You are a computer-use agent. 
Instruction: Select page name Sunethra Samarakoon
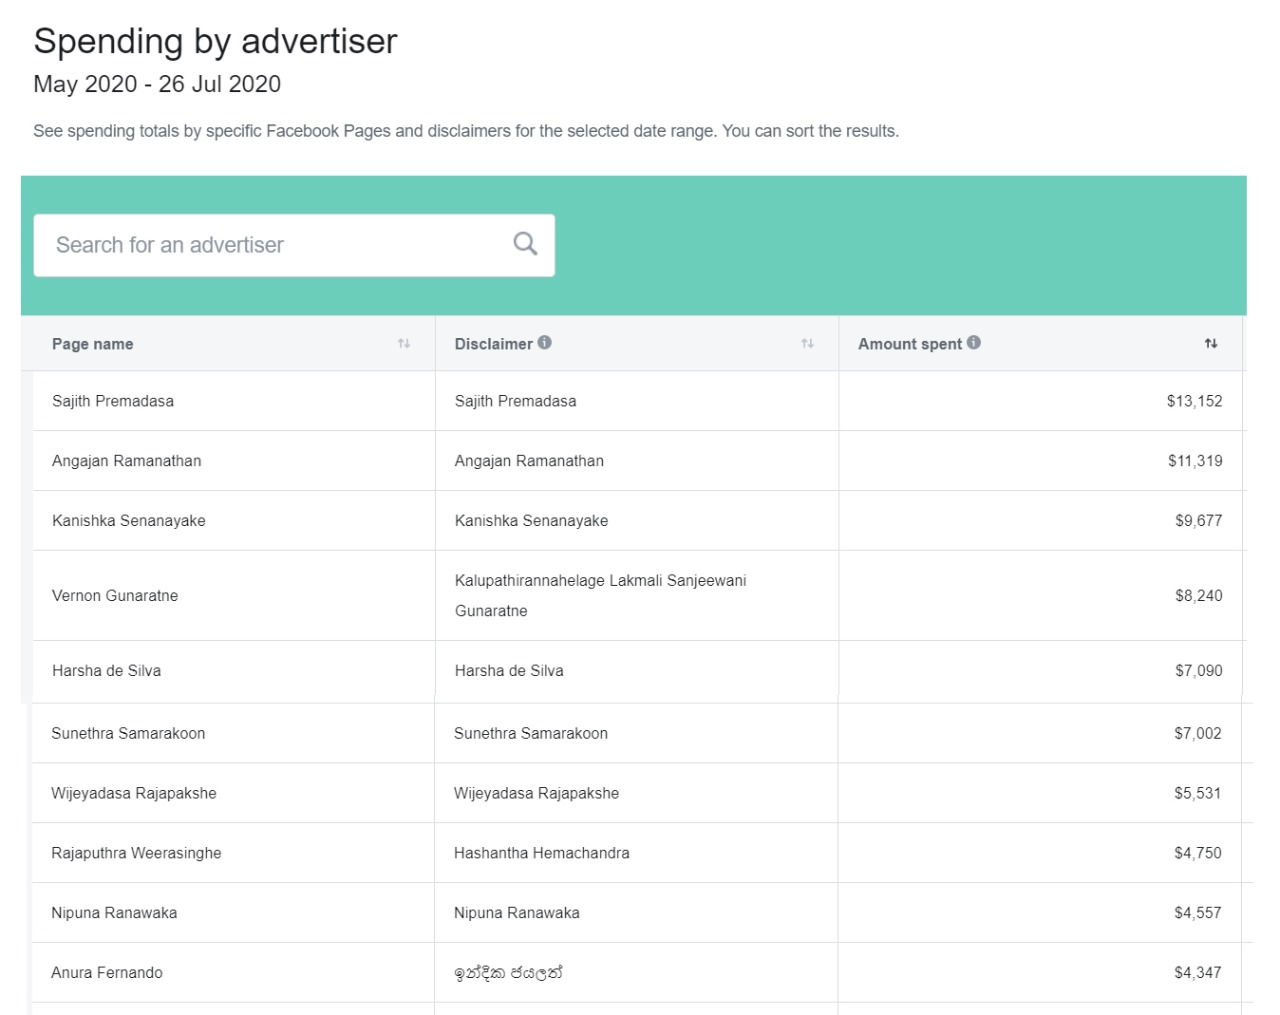point(128,733)
